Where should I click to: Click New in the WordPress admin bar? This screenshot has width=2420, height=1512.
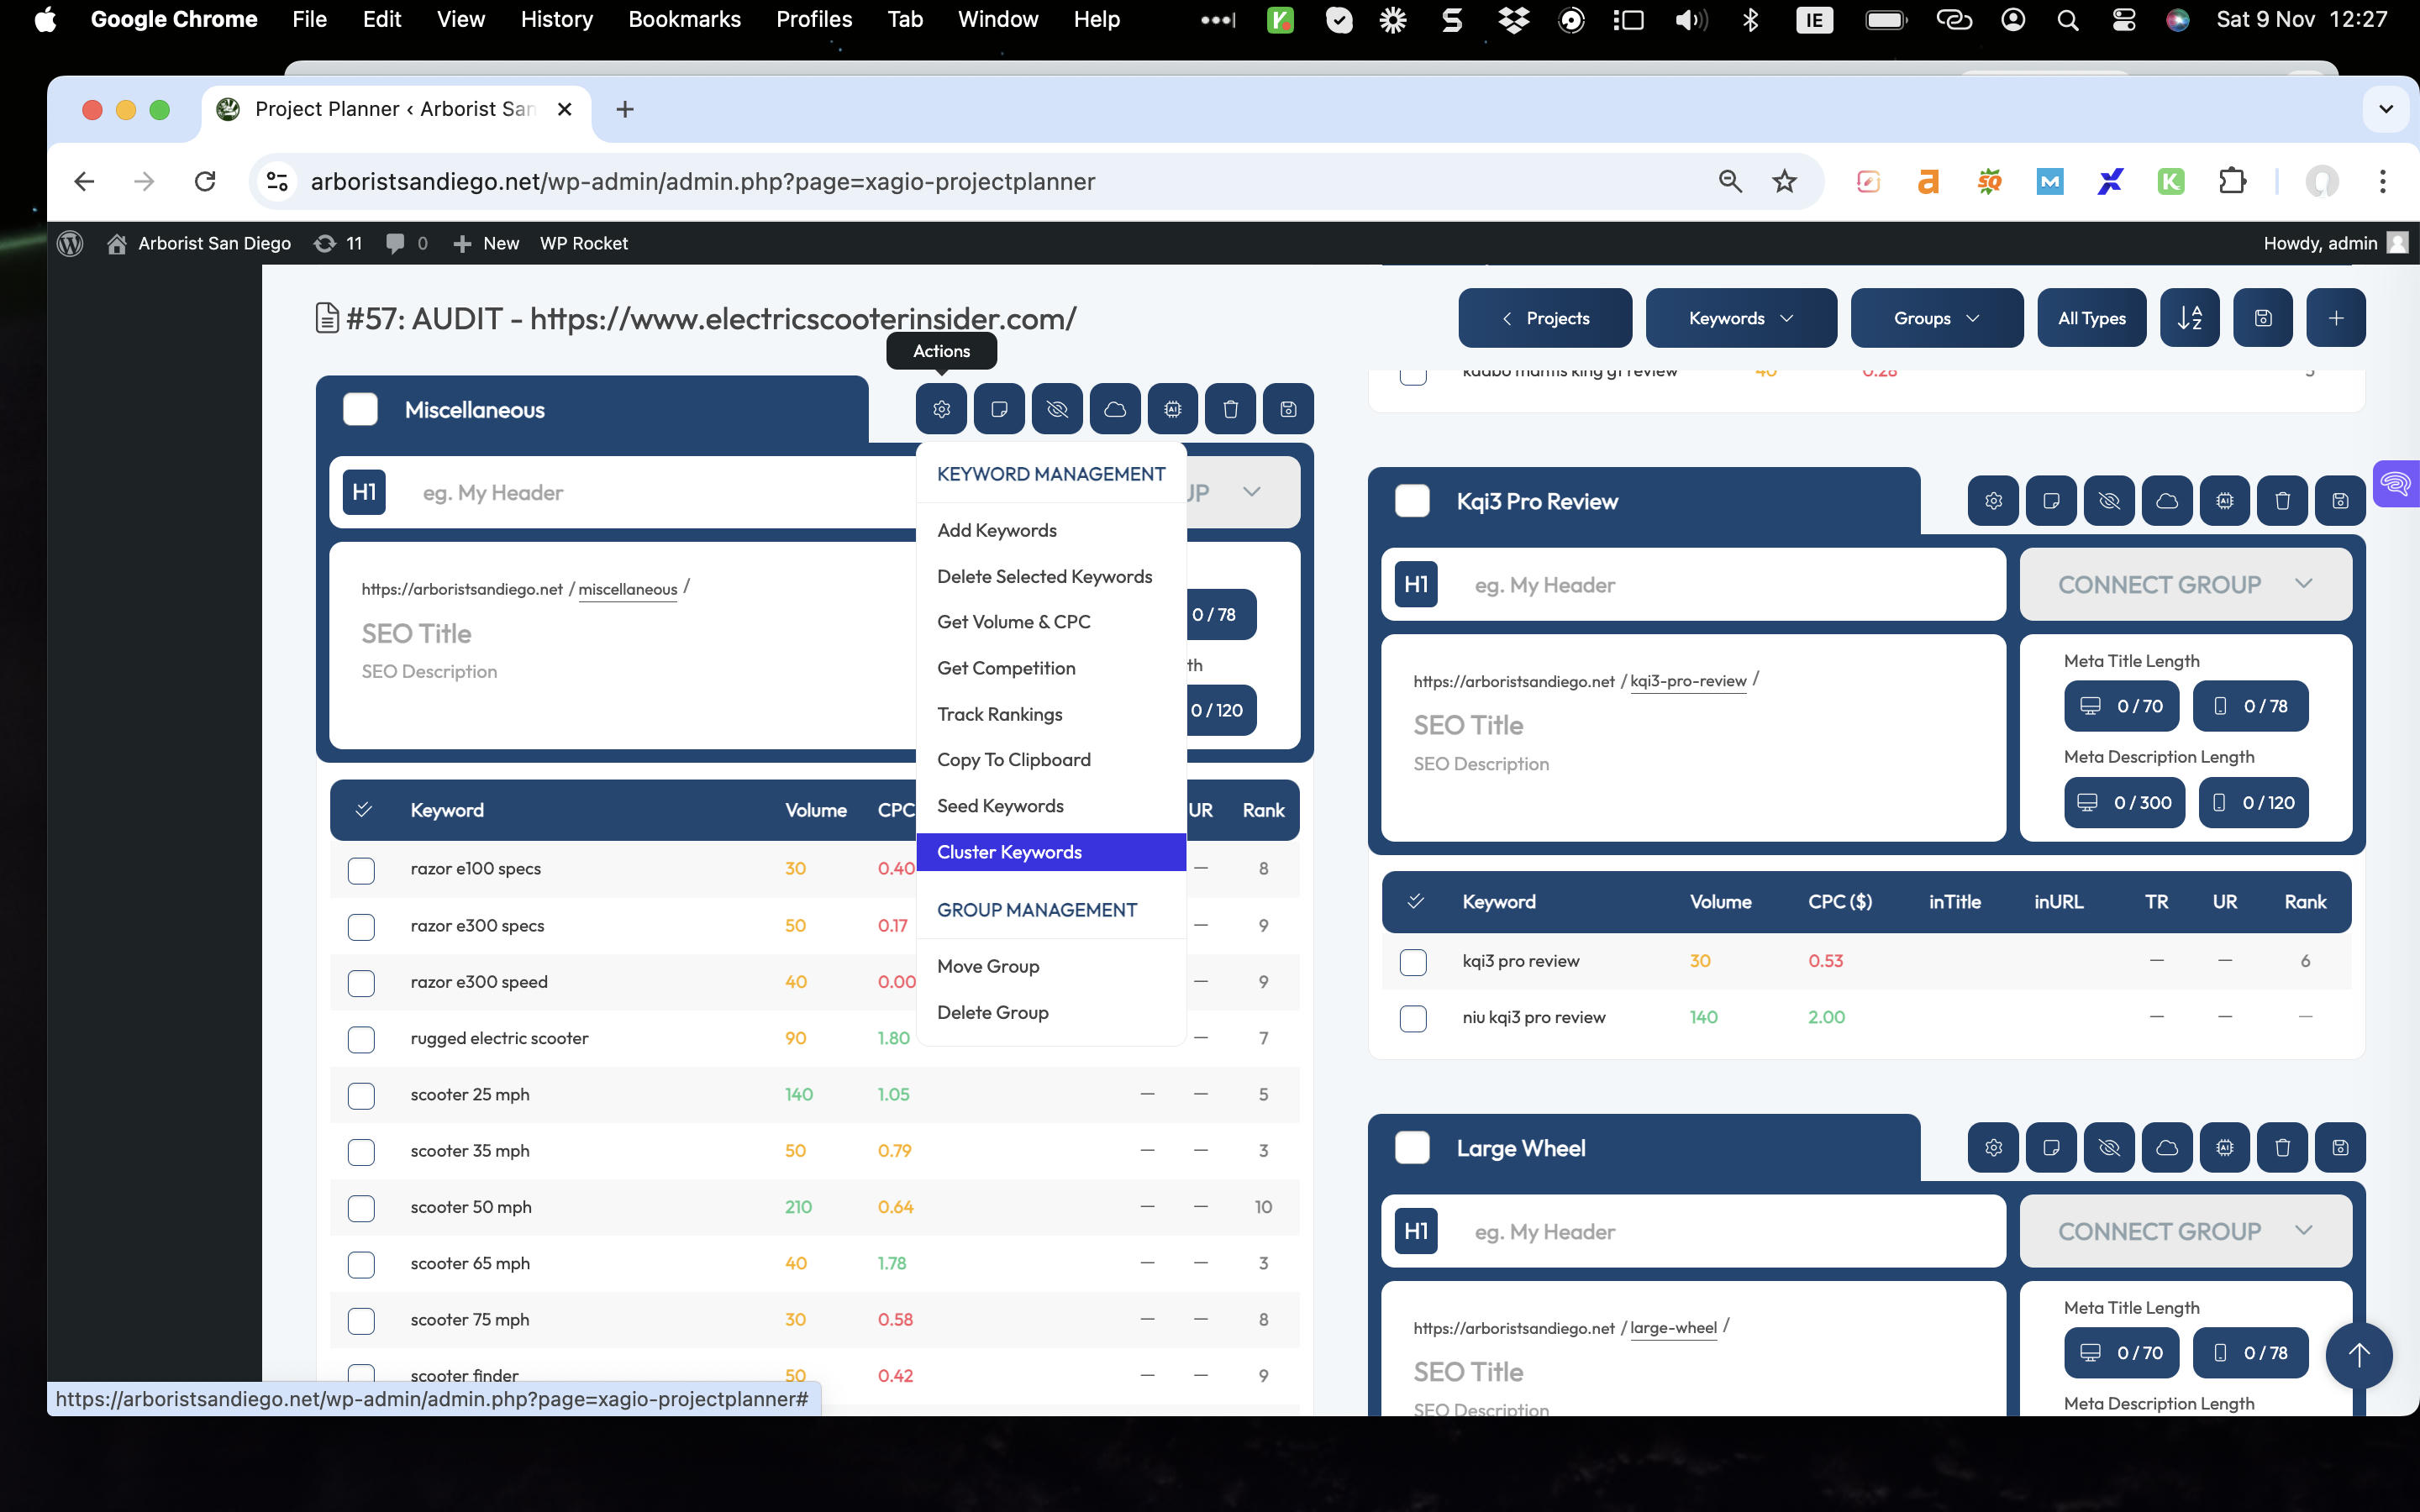click(486, 243)
